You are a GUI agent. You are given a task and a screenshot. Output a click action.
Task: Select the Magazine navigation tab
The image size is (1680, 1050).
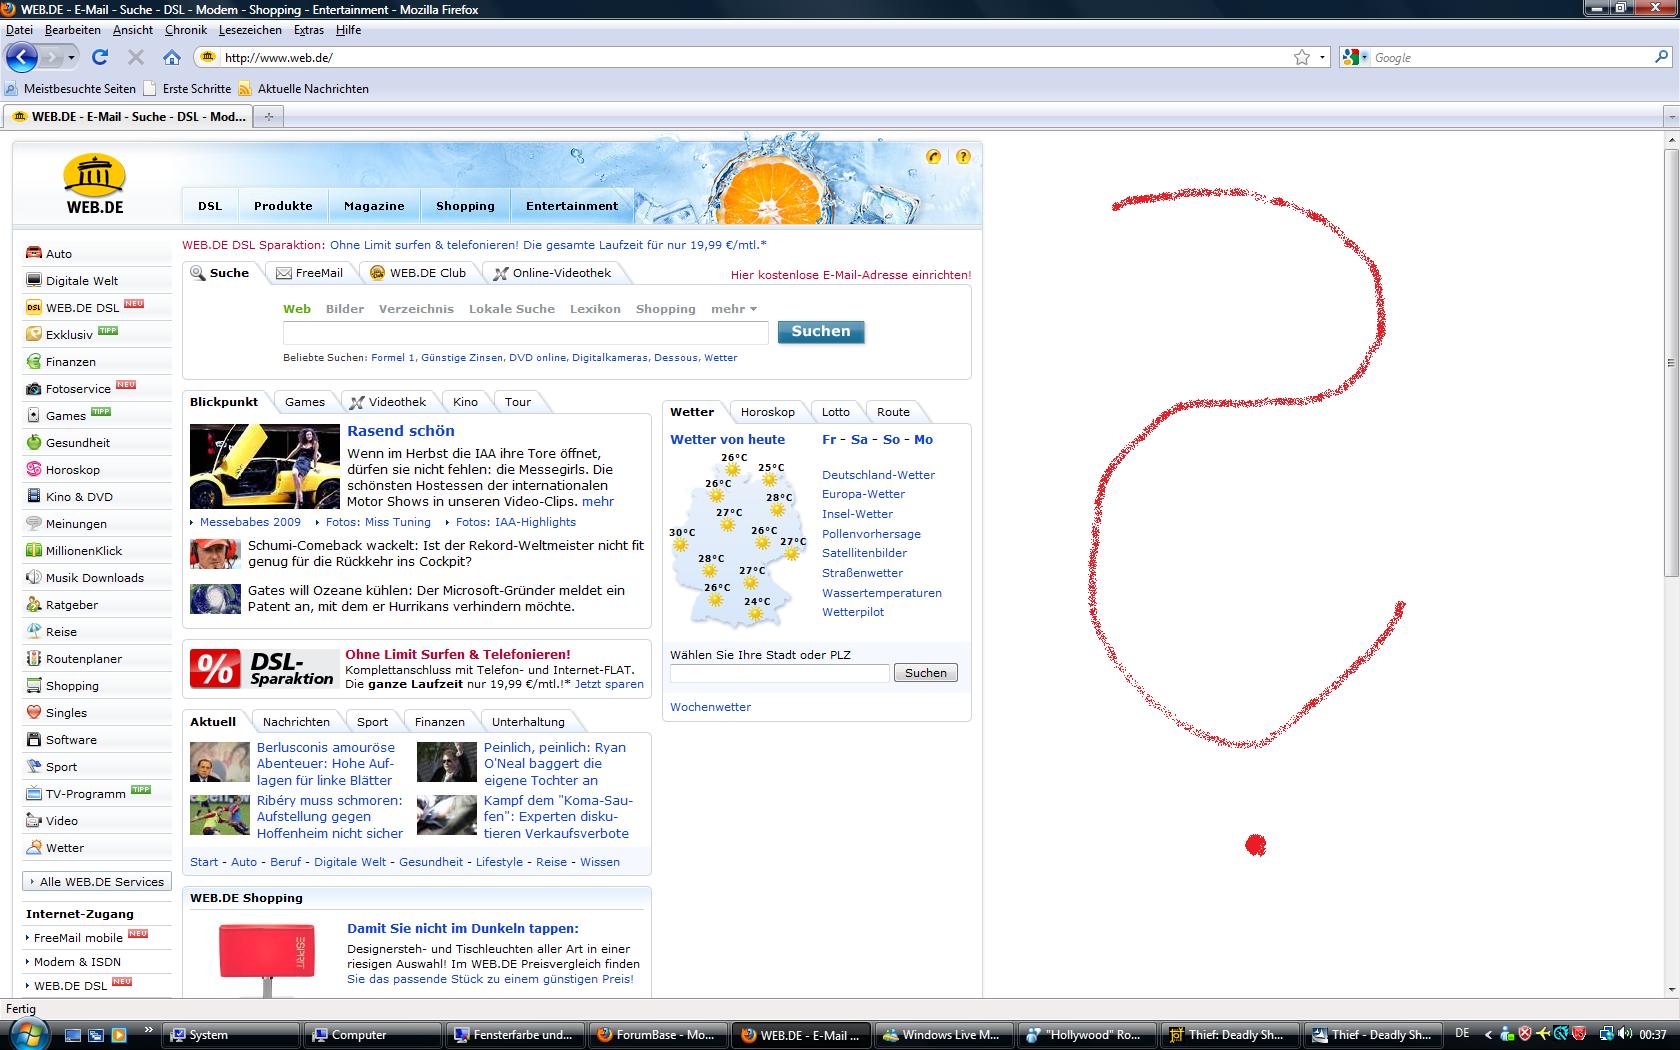[x=374, y=206]
